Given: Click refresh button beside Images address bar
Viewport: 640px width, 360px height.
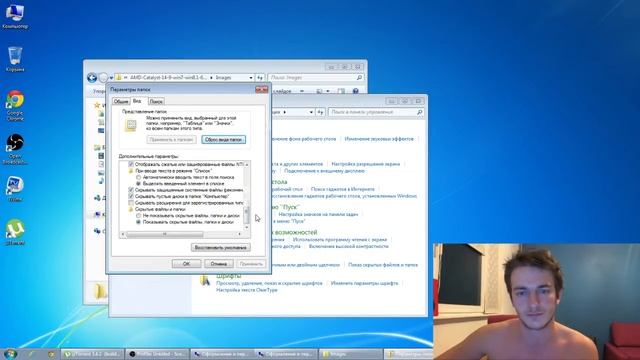Looking at the screenshot, I should (260, 78).
